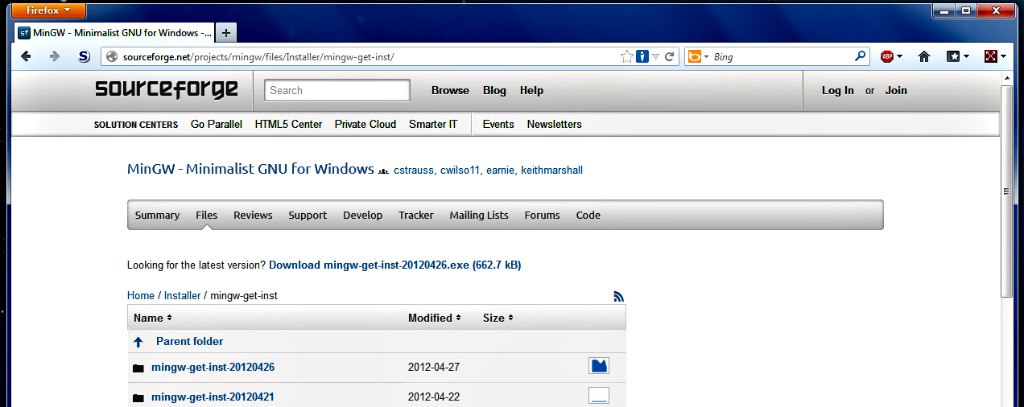The height and width of the screenshot is (407, 1024).
Task: Open the Help link
Action: click(x=532, y=90)
